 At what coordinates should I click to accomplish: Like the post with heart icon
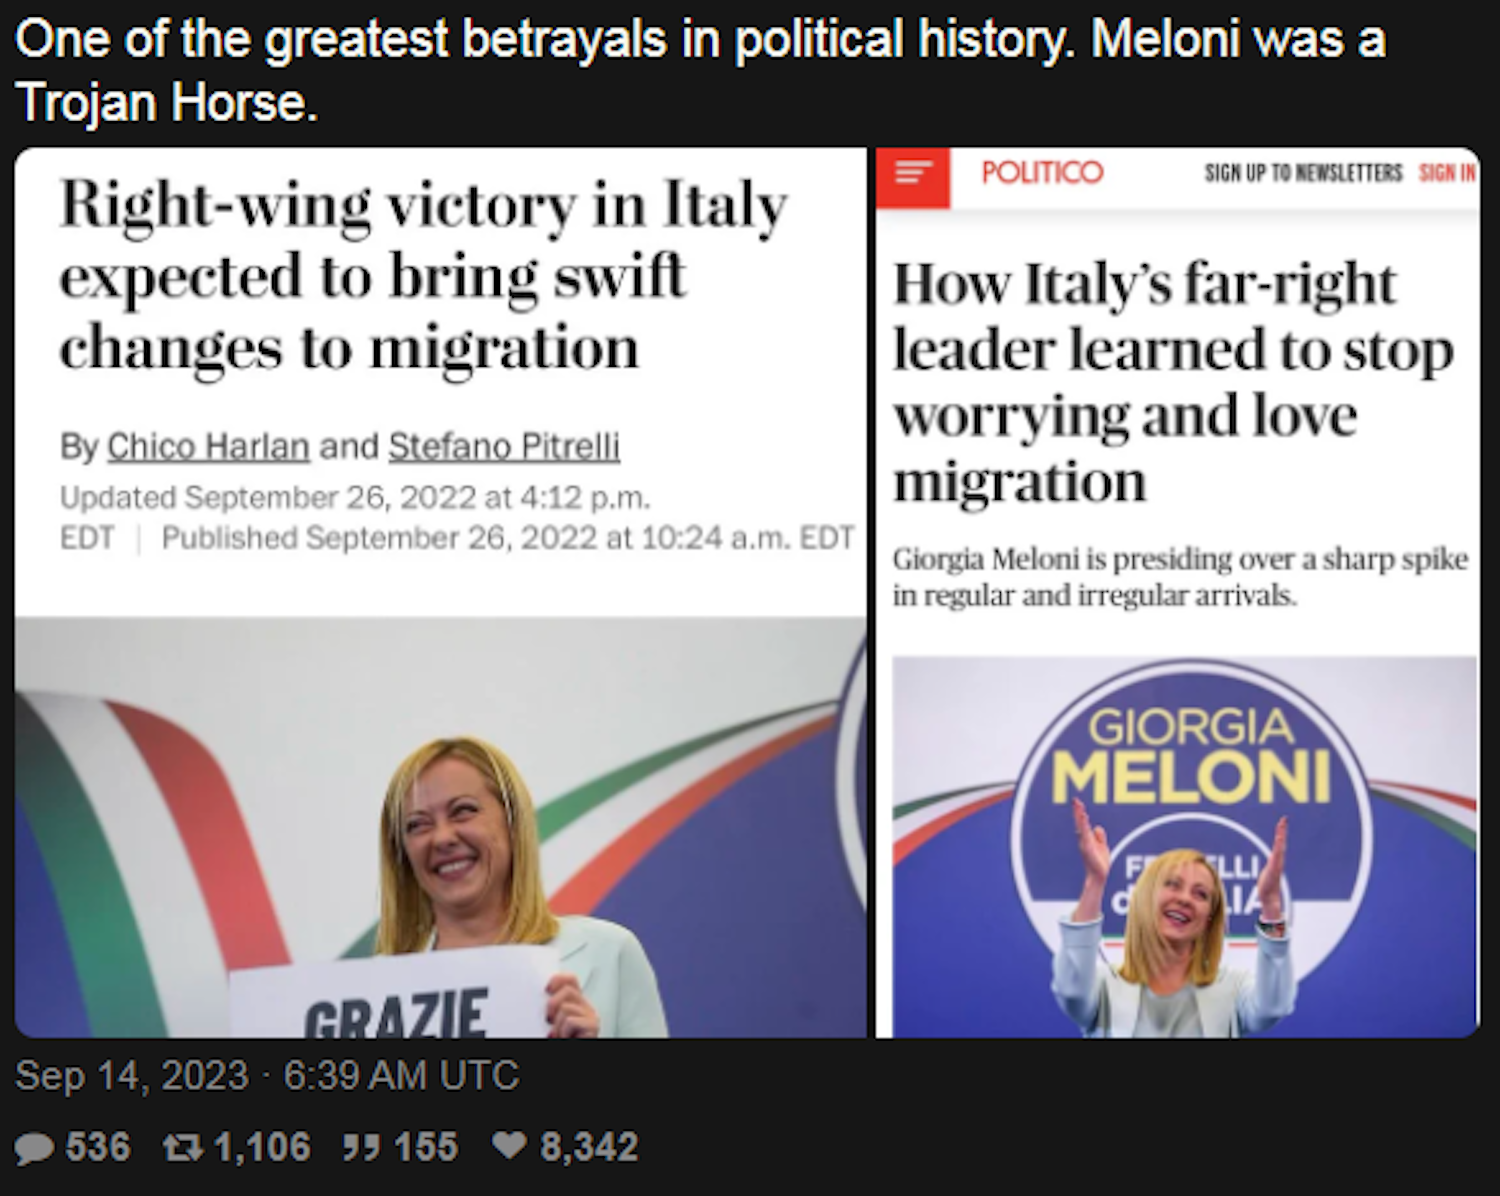click(x=510, y=1145)
